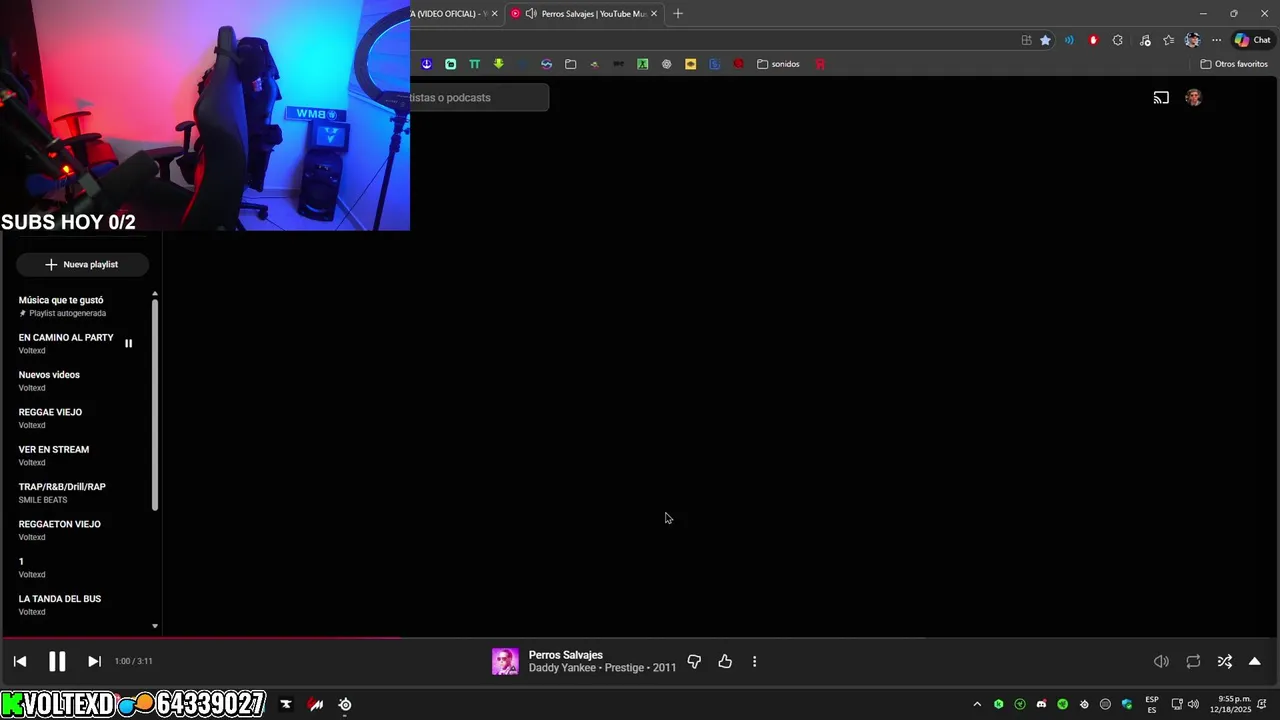Click the playlist sidebar scrollbar thumb
This screenshot has height=720, width=1280.
(x=155, y=404)
